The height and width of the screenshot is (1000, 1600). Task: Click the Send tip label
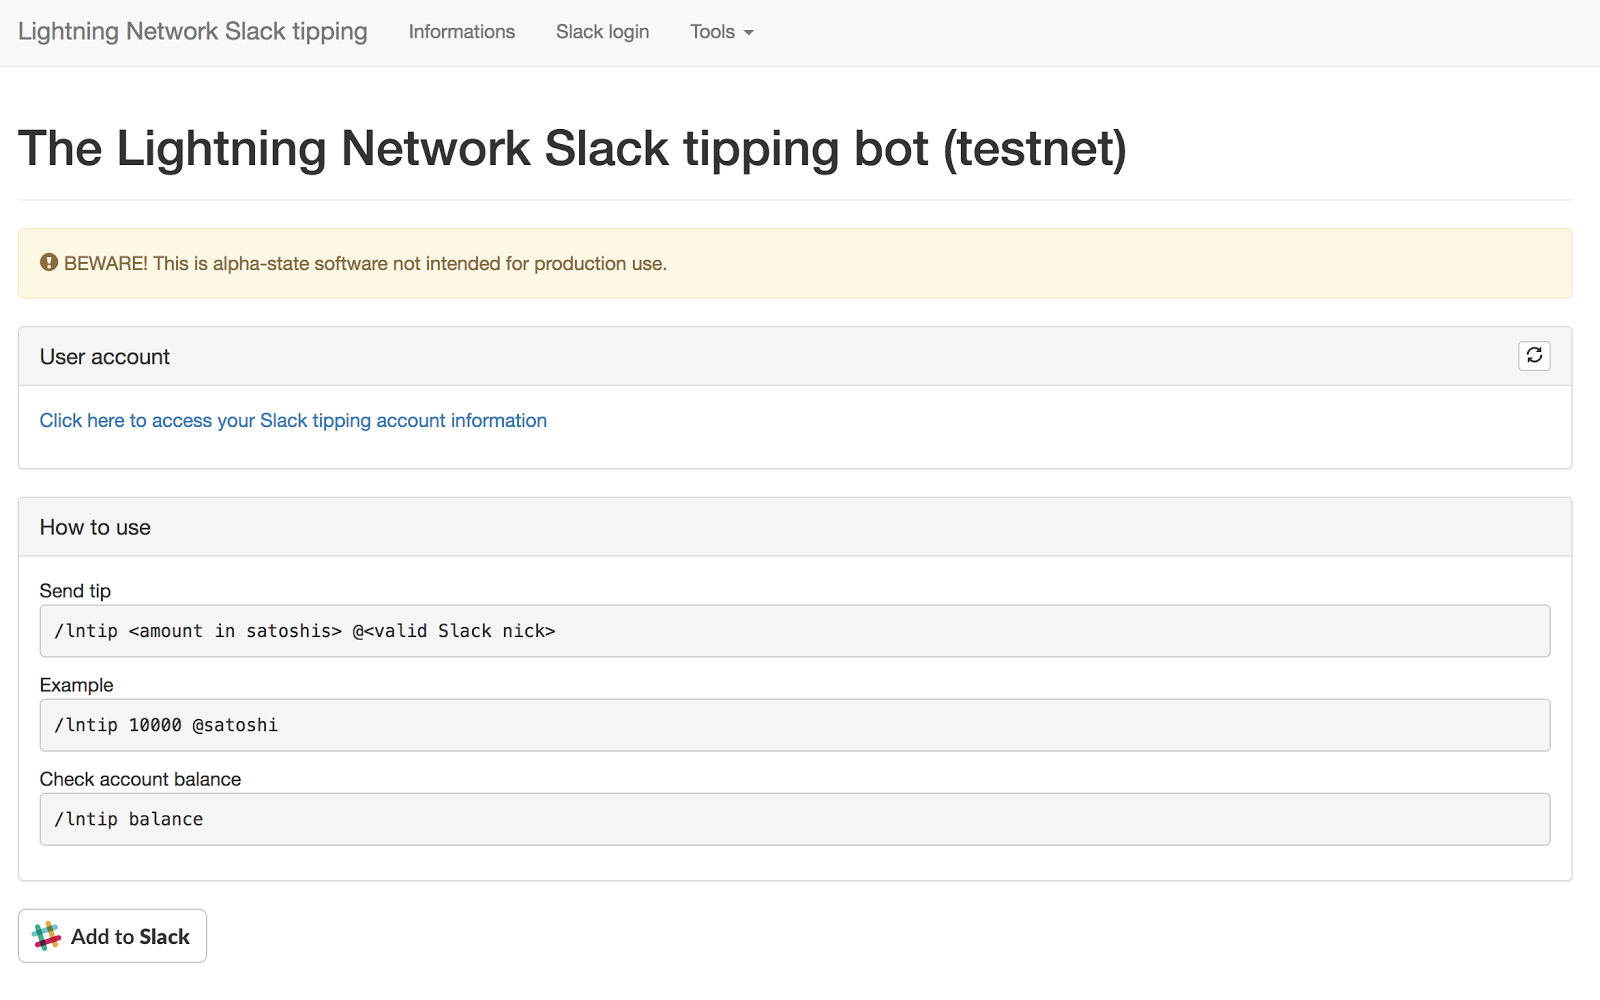[75, 590]
